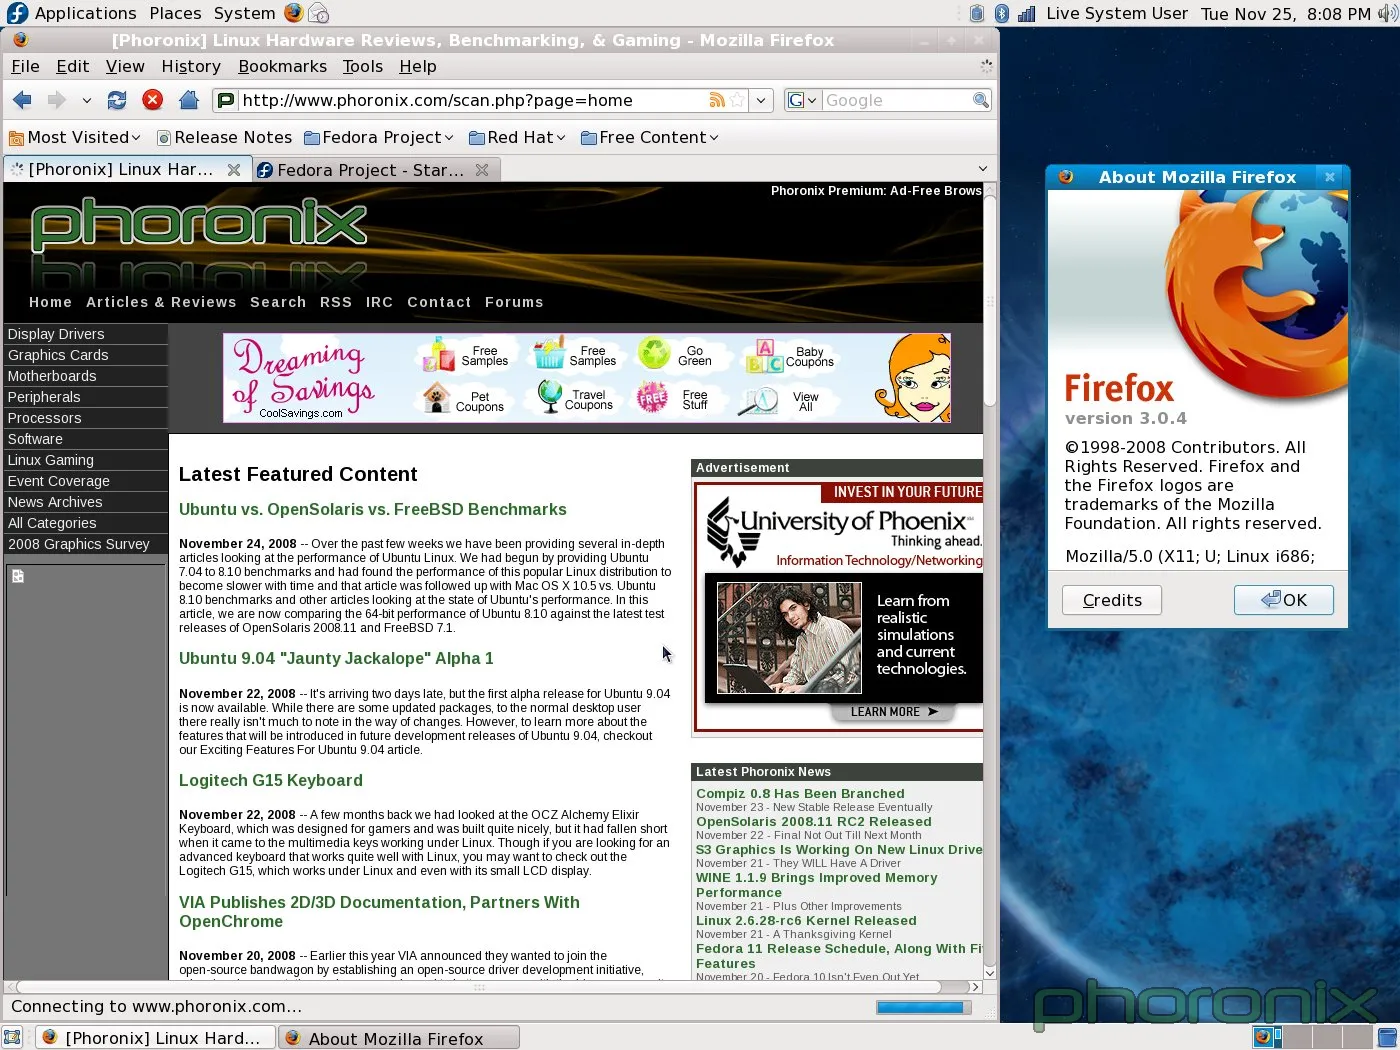Switch to About Mozilla Firefox taskbar button
The image size is (1400, 1050).
399,1038
